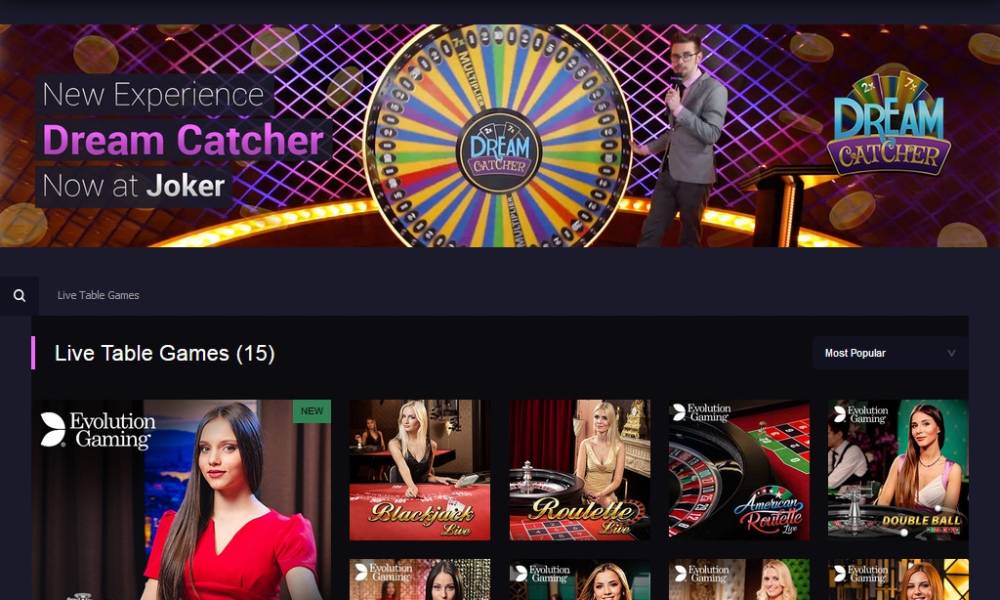Open the second-row game below Blackjack Live
The image size is (1000, 600).
[420, 580]
